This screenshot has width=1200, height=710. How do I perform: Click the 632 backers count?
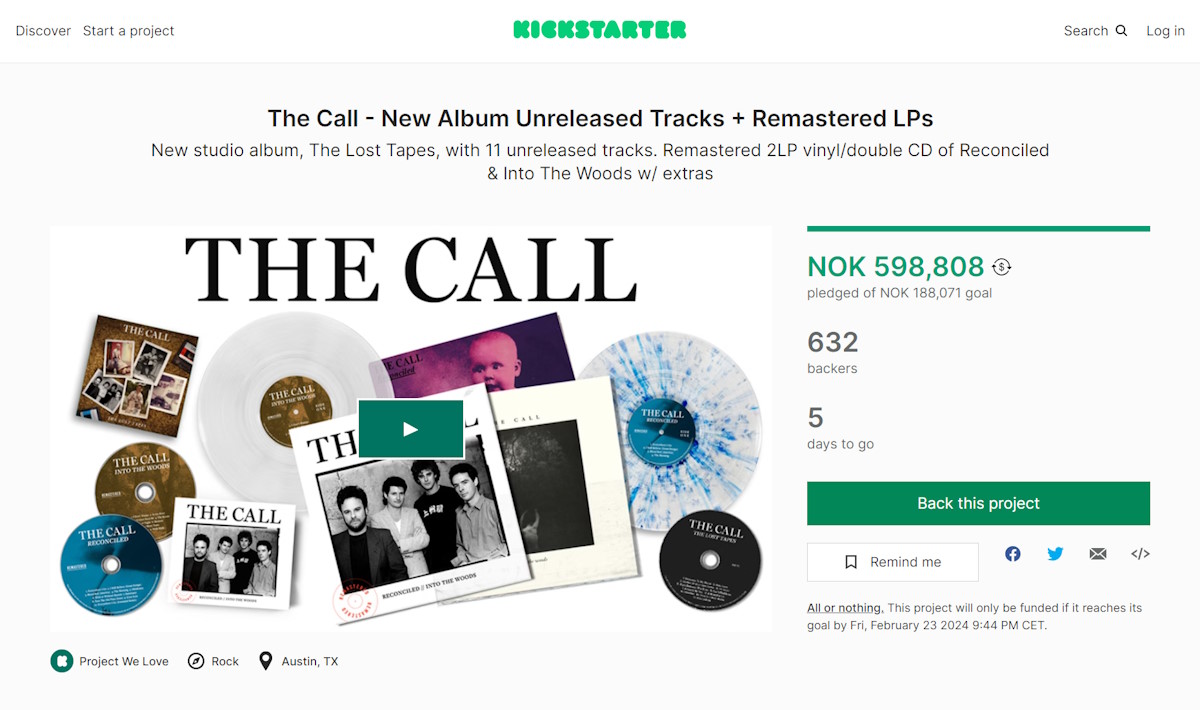(832, 343)
